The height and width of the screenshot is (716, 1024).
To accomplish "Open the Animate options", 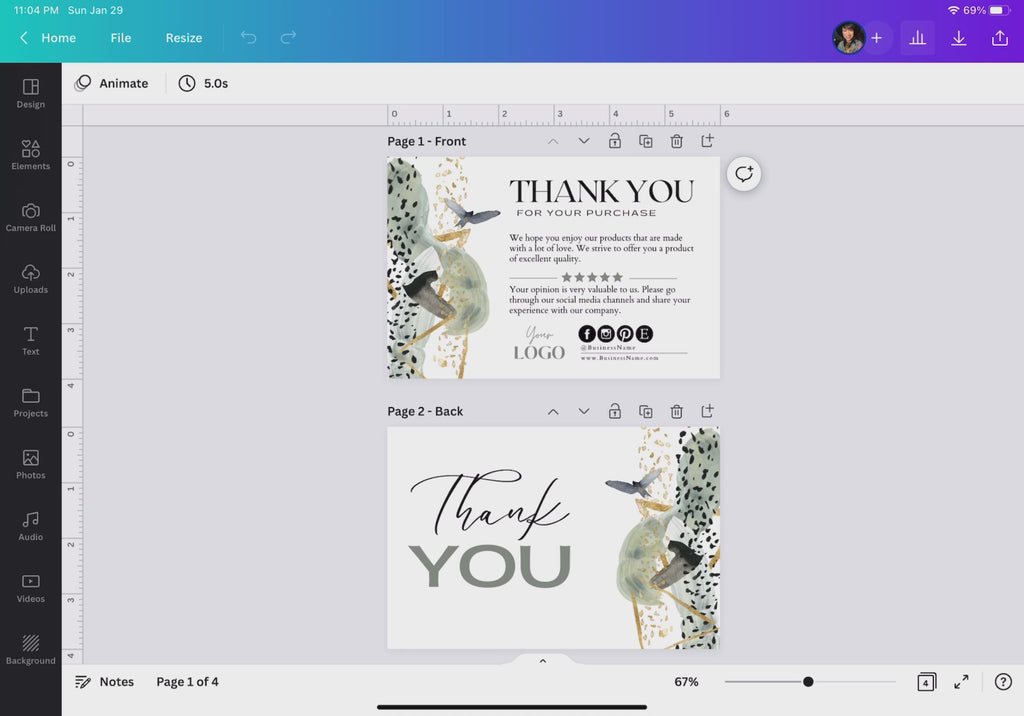I will point(112,83).
